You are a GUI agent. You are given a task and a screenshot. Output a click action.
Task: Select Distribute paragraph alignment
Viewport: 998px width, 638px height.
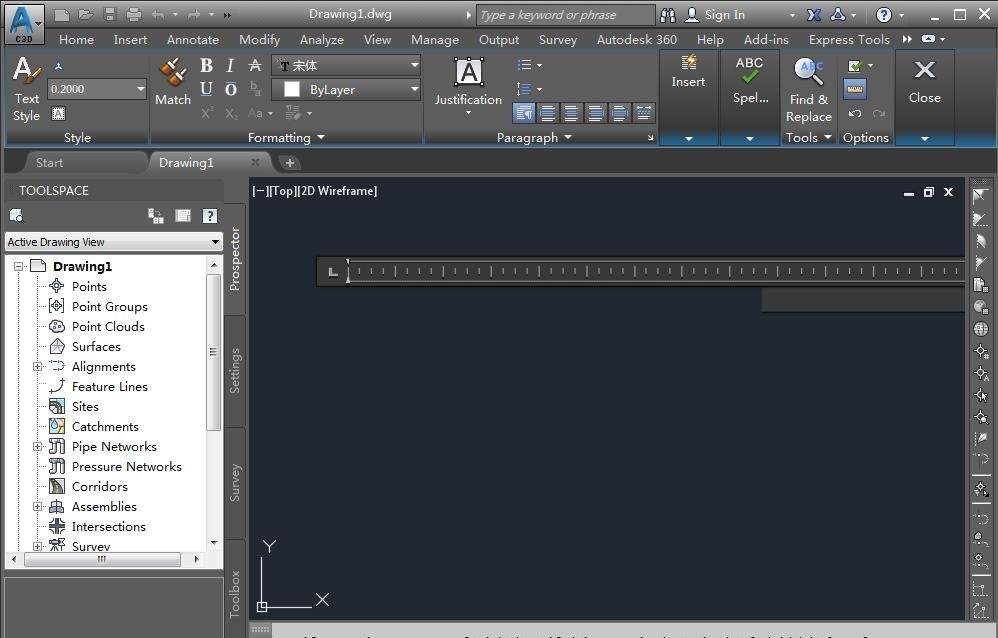(x=643, y=113)
